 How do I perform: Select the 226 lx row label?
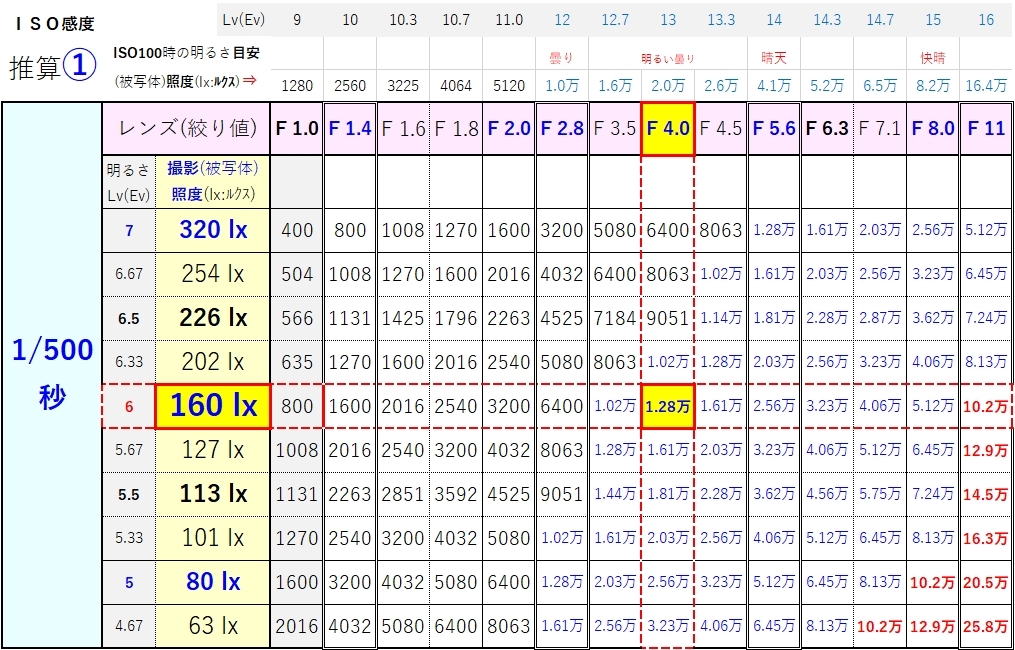(212, 318)
